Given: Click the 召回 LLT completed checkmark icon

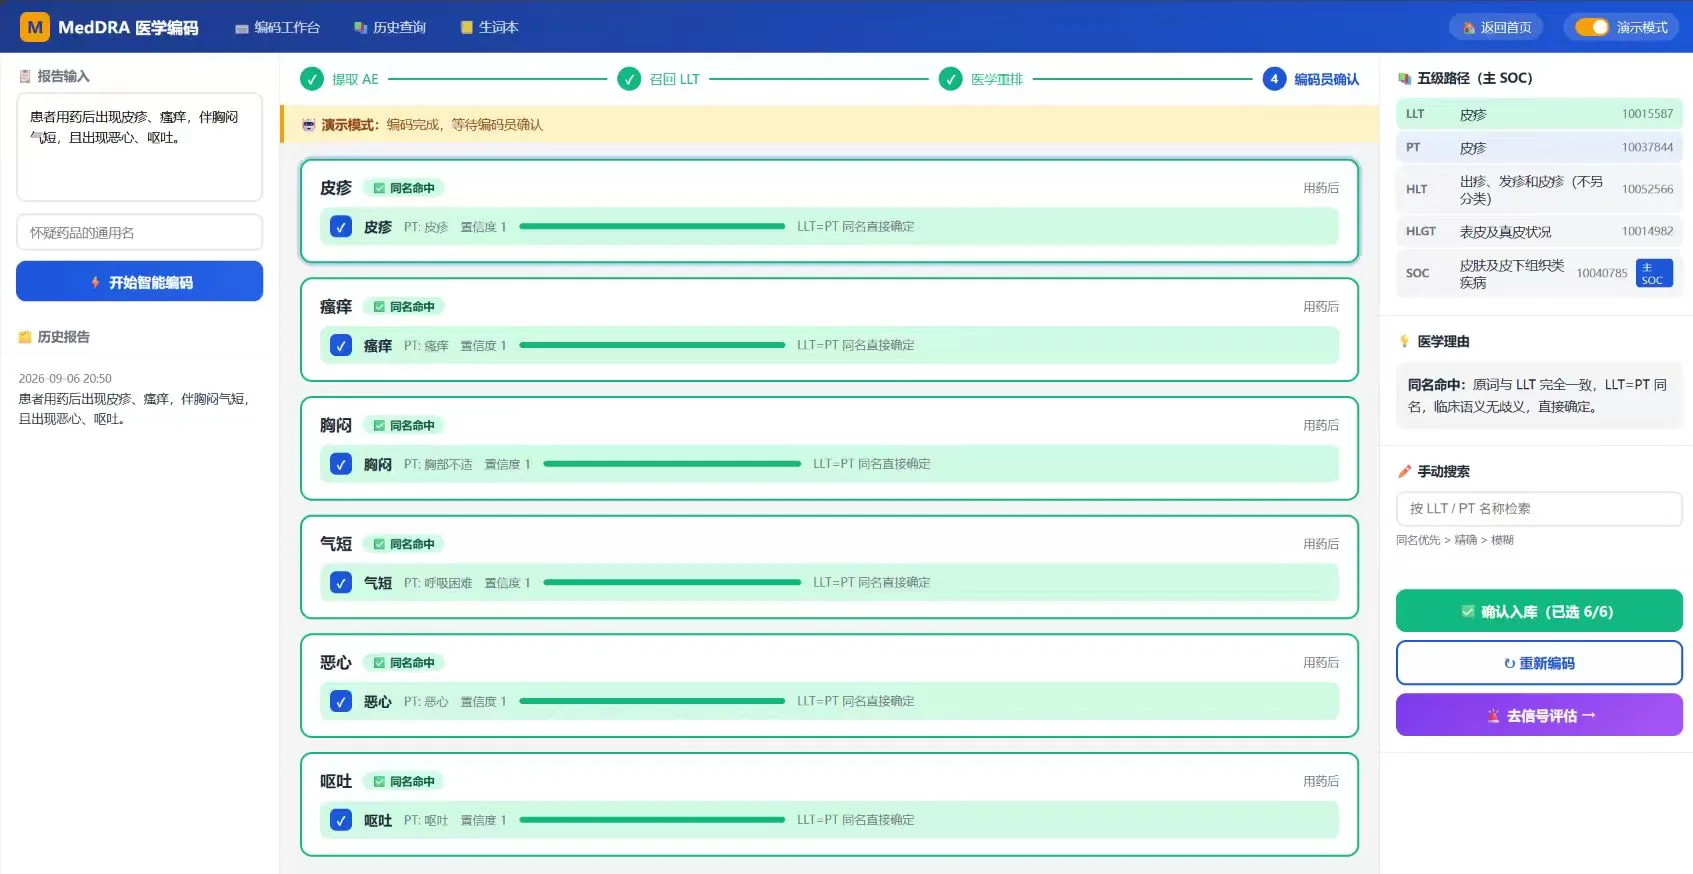Looking at the screenshot, I should point(629,79).
